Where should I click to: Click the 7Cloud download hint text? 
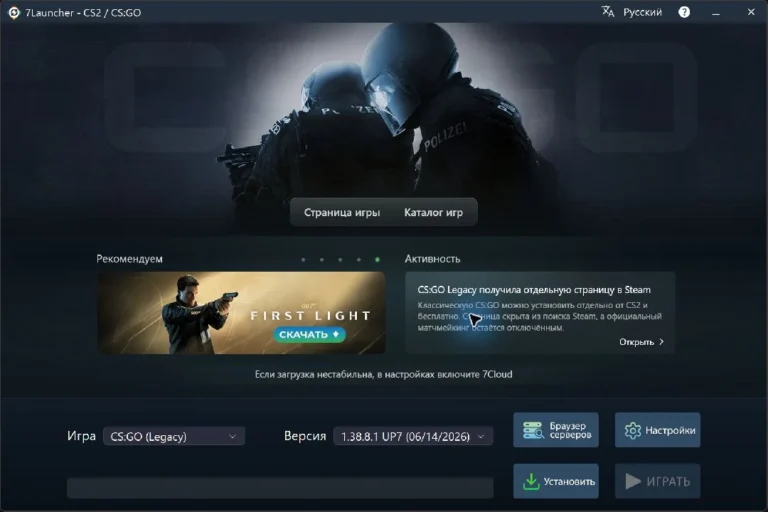click(x=384, y=374)
